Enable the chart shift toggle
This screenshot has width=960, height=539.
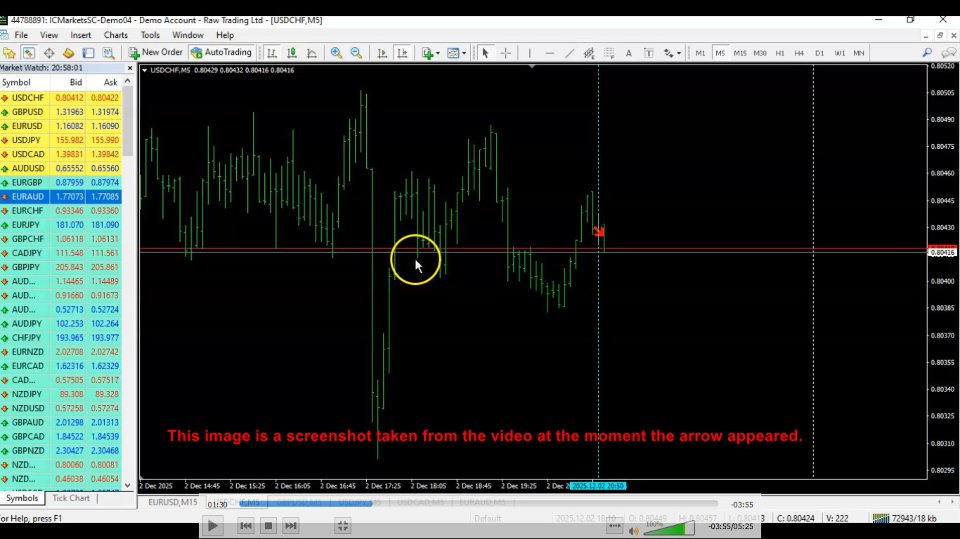click(x=402, y=53)
